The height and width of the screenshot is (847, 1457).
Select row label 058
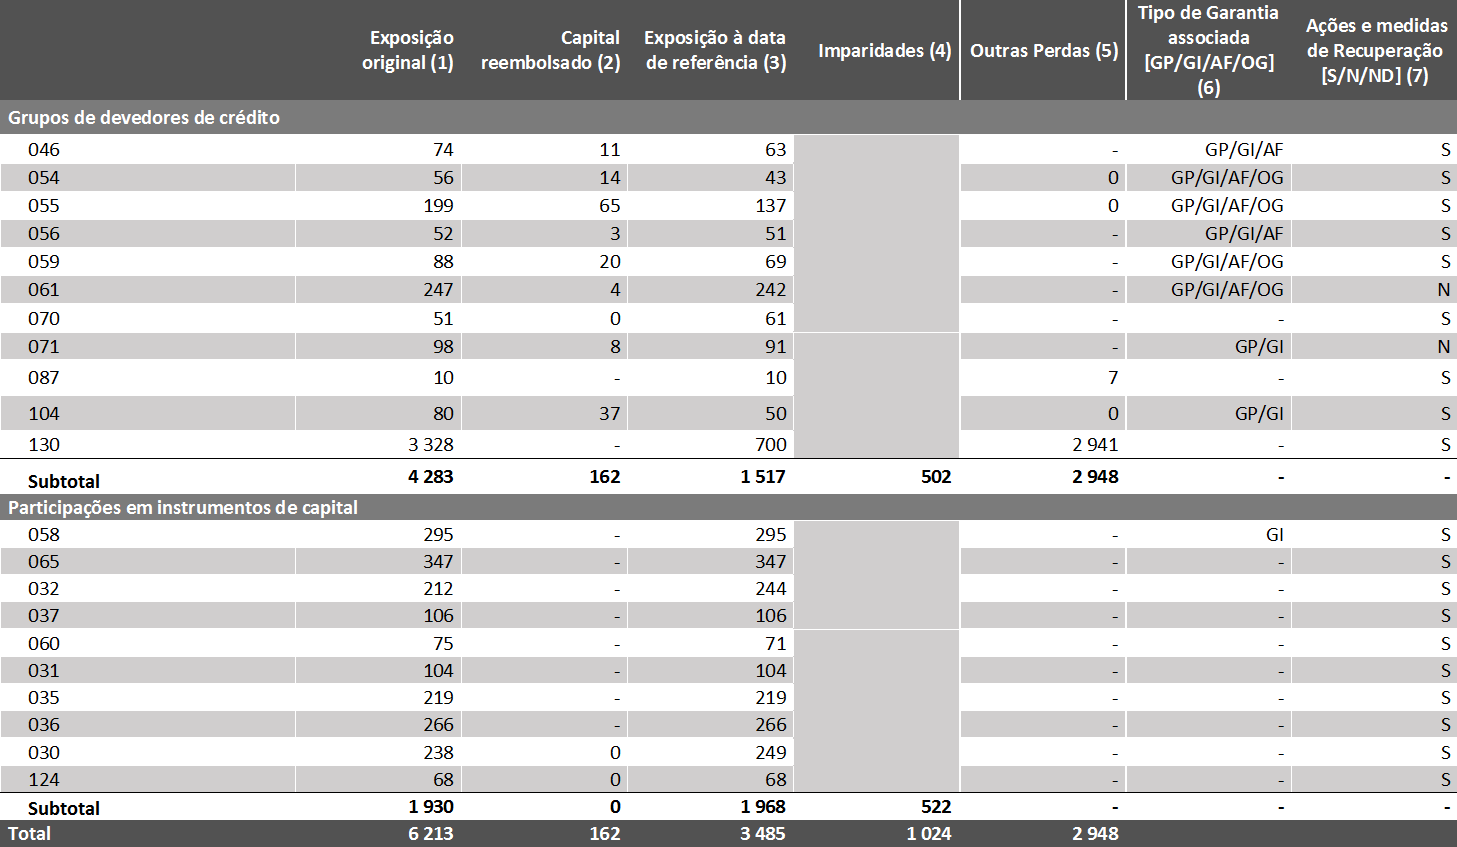pyautogui.click(x=44, y=534)
